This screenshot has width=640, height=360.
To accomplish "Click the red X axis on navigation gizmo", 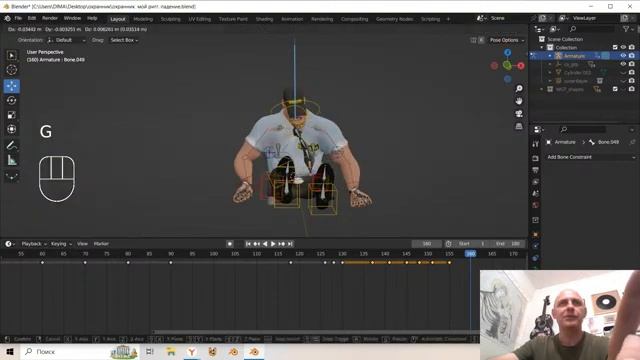I will (521, 65).
